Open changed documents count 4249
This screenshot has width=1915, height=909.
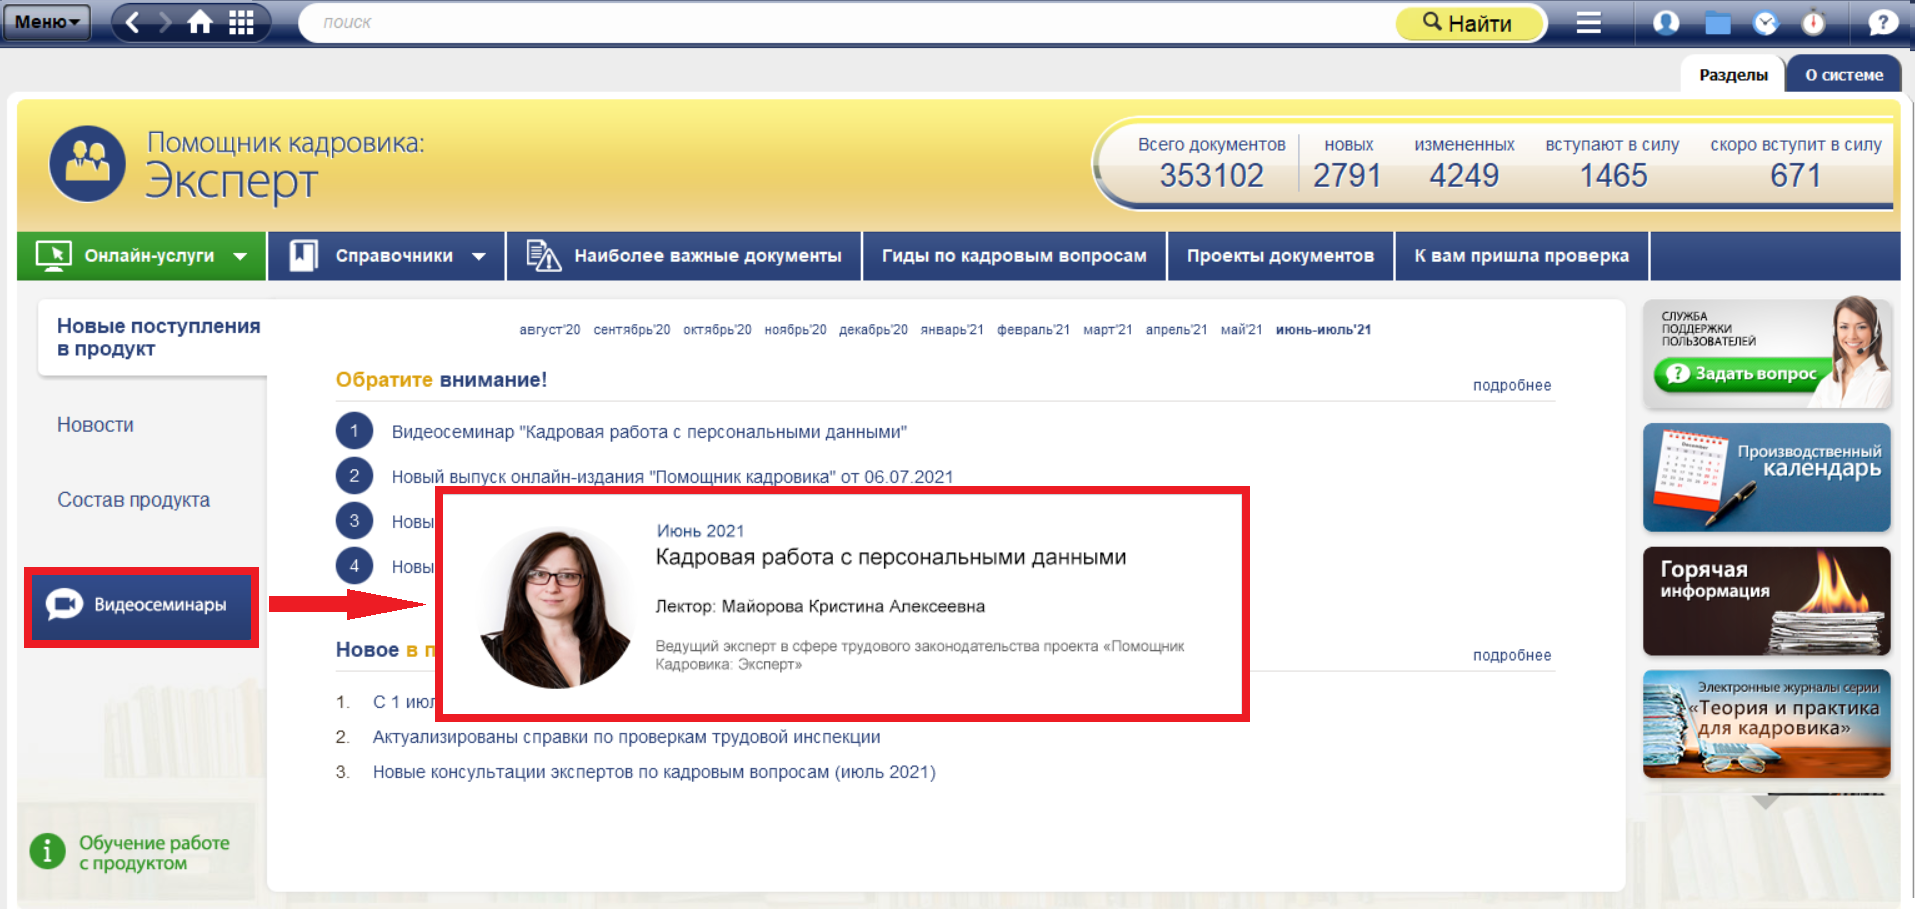[x=1464, y=175]
